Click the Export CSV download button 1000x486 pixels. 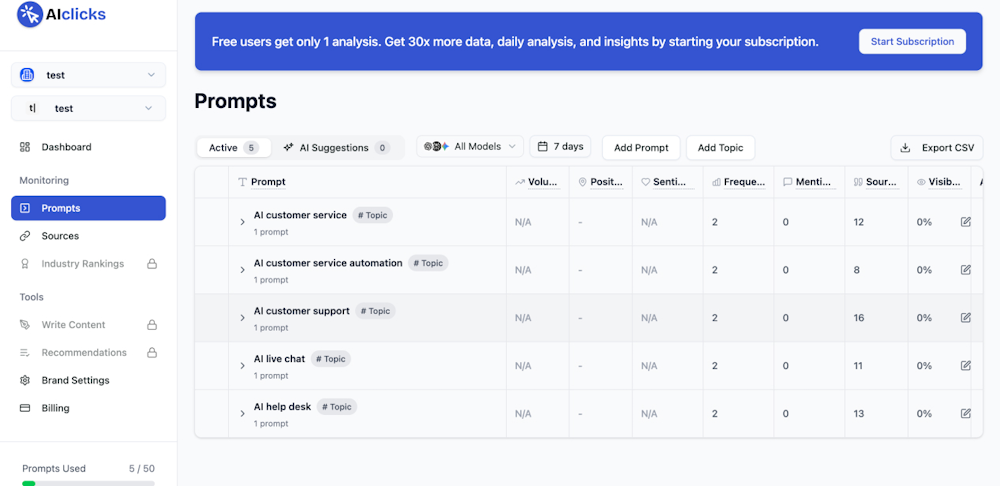click(937, 147)
